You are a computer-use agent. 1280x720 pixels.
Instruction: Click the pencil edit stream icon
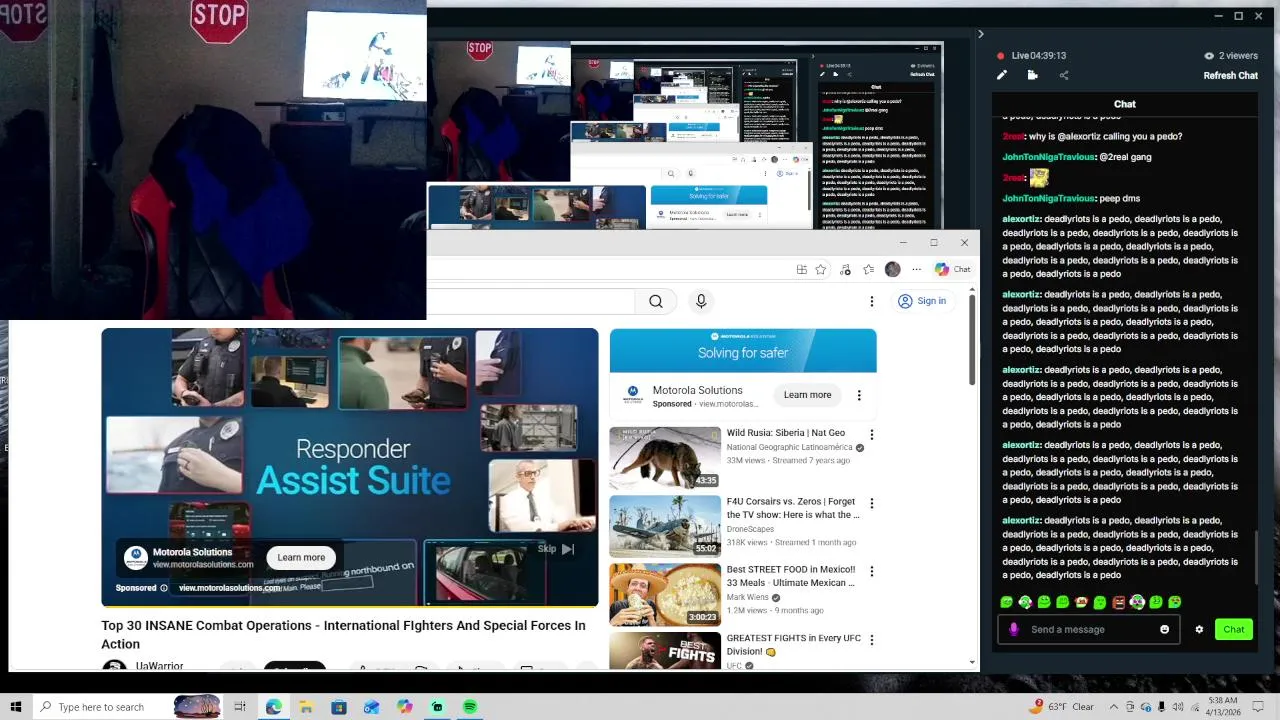coord(1002,75)
